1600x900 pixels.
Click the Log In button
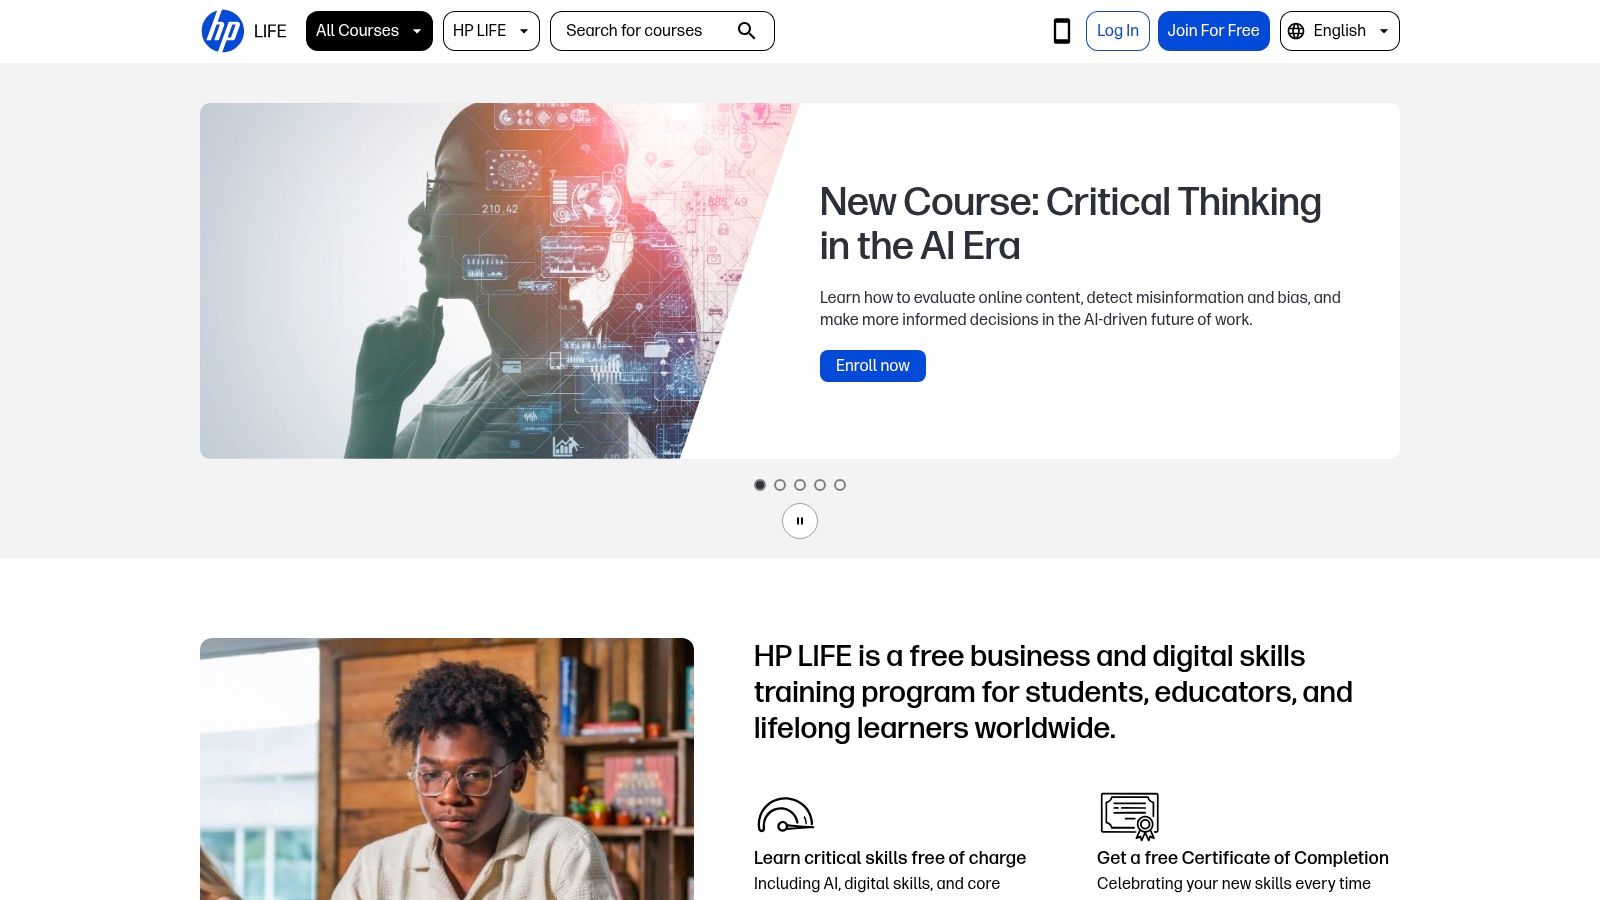click(1118, 31)
